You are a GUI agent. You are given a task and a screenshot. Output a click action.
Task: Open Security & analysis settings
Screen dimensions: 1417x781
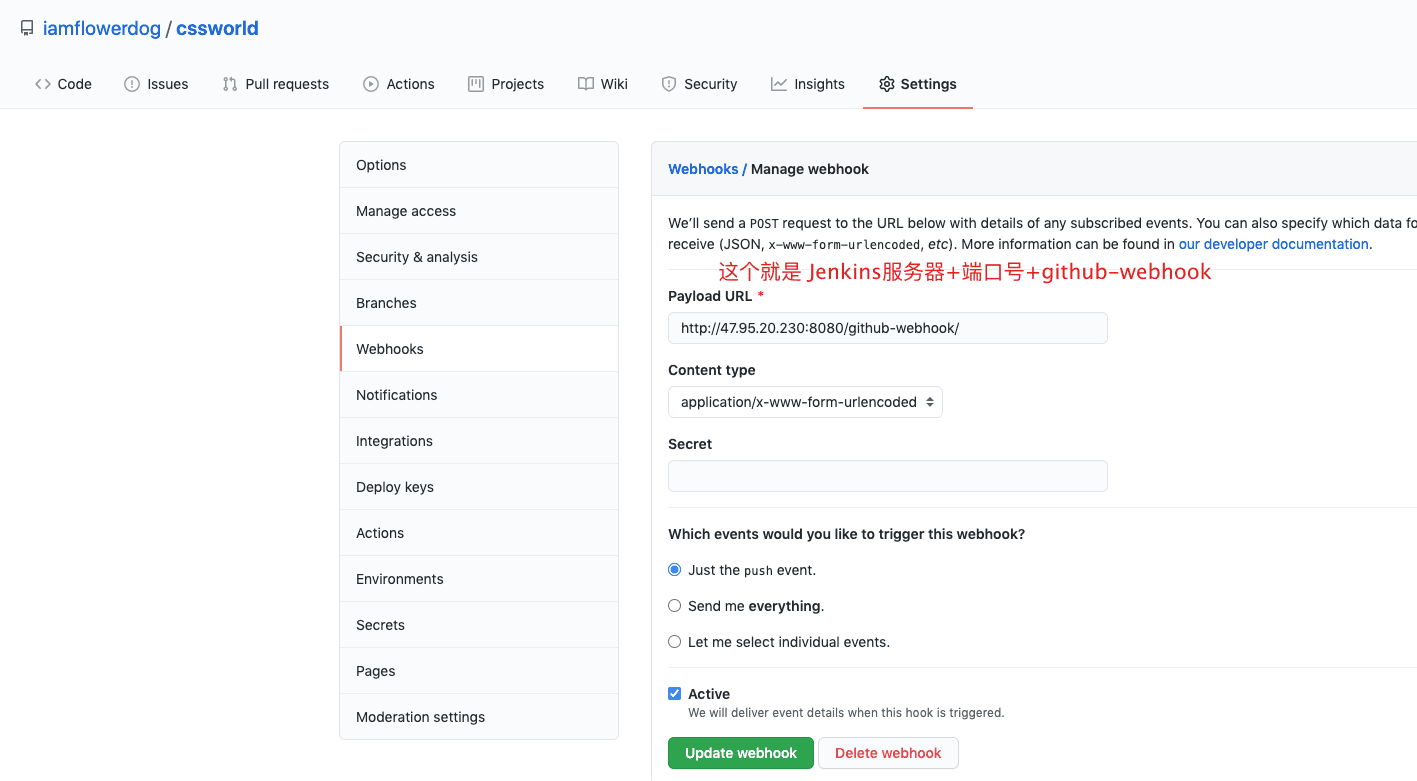coord(479,257)
